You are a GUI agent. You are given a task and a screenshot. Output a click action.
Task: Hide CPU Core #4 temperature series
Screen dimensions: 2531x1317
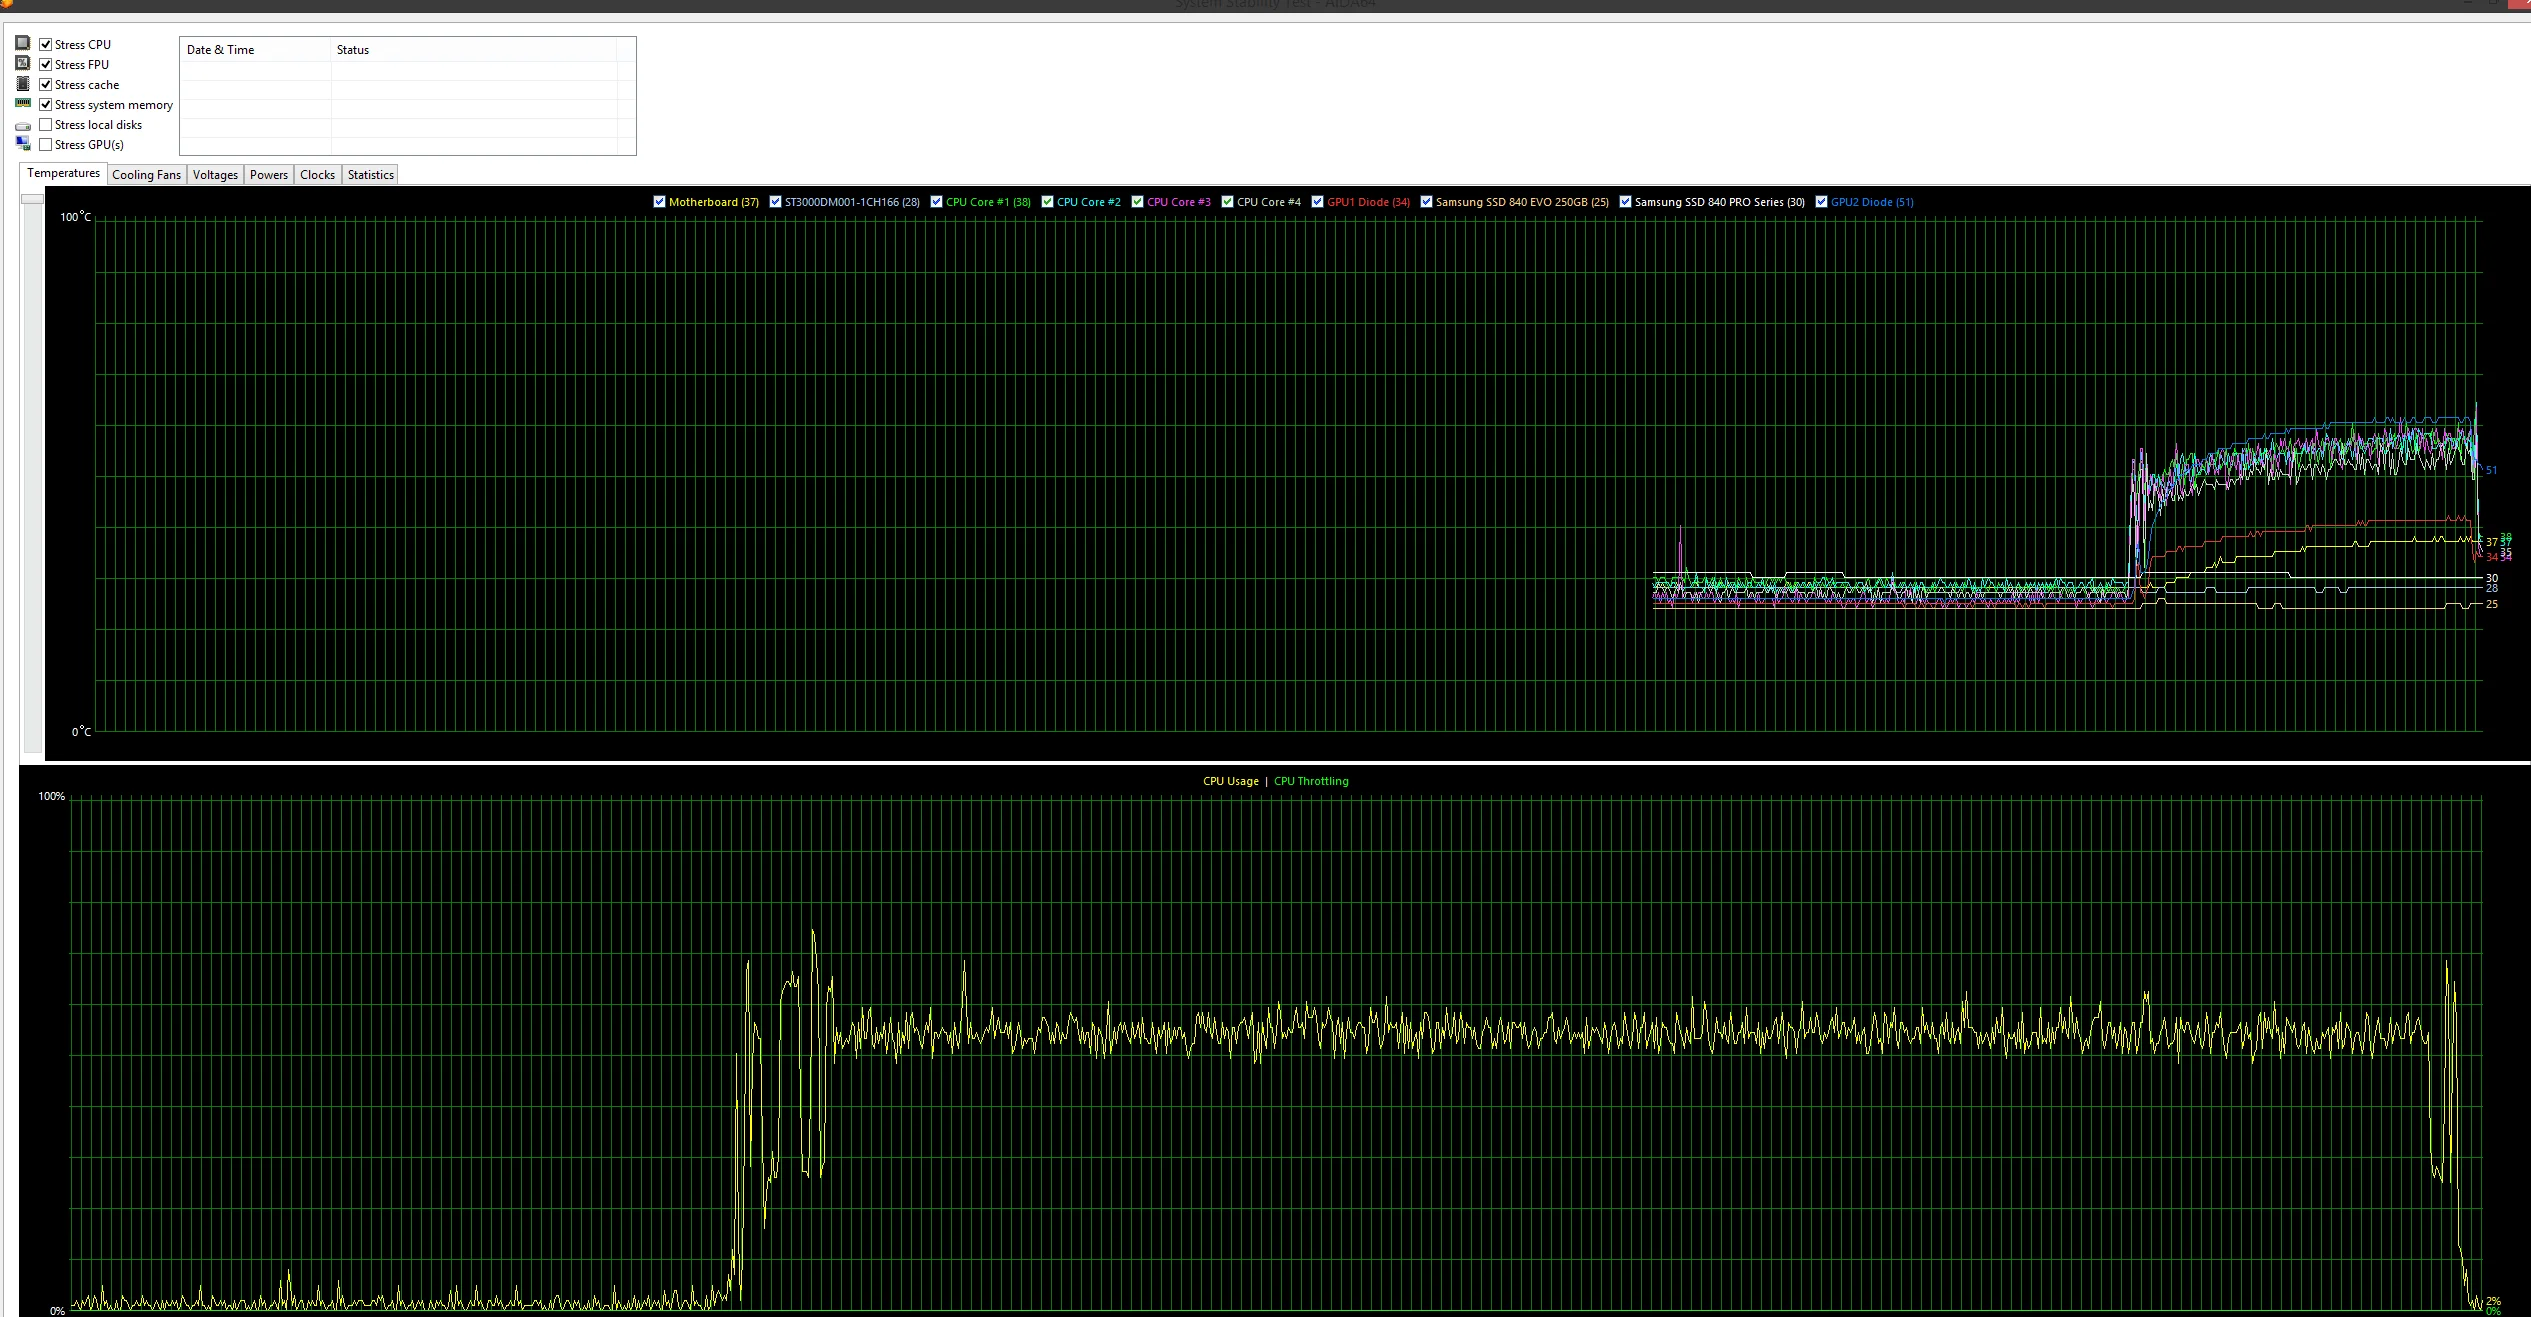[1227, 201]
